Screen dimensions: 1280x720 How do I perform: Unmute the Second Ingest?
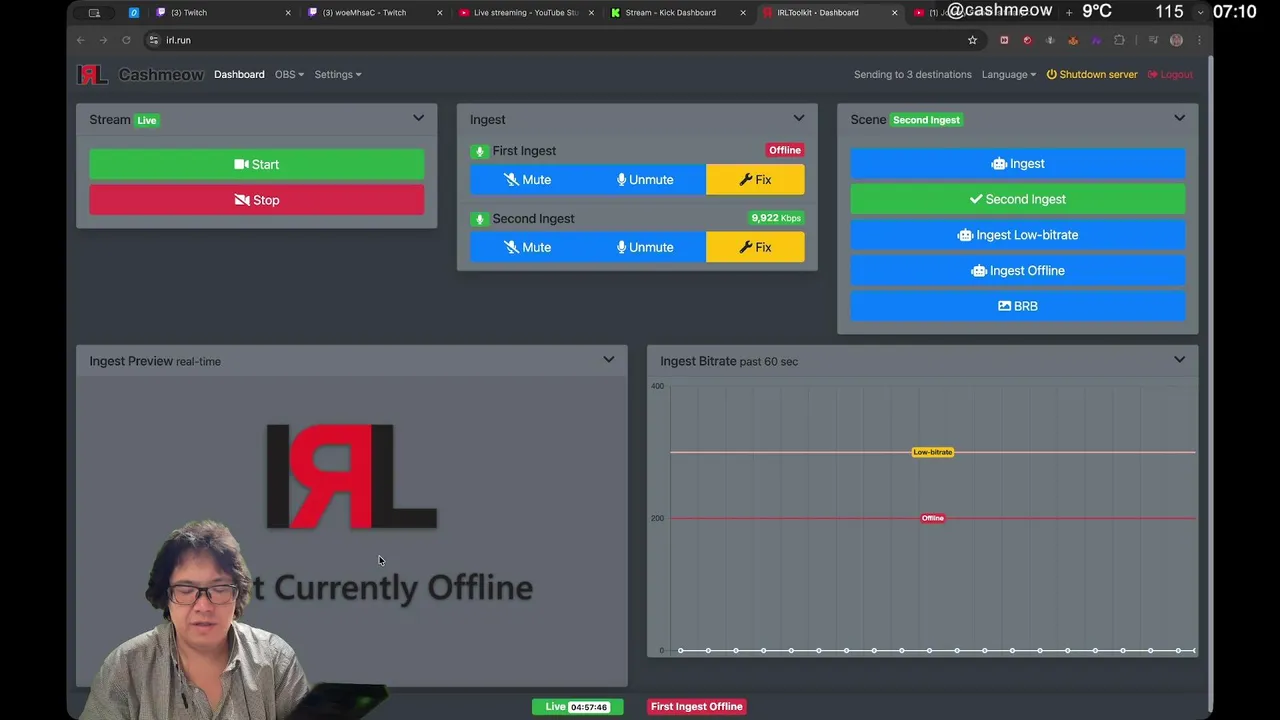645,247
